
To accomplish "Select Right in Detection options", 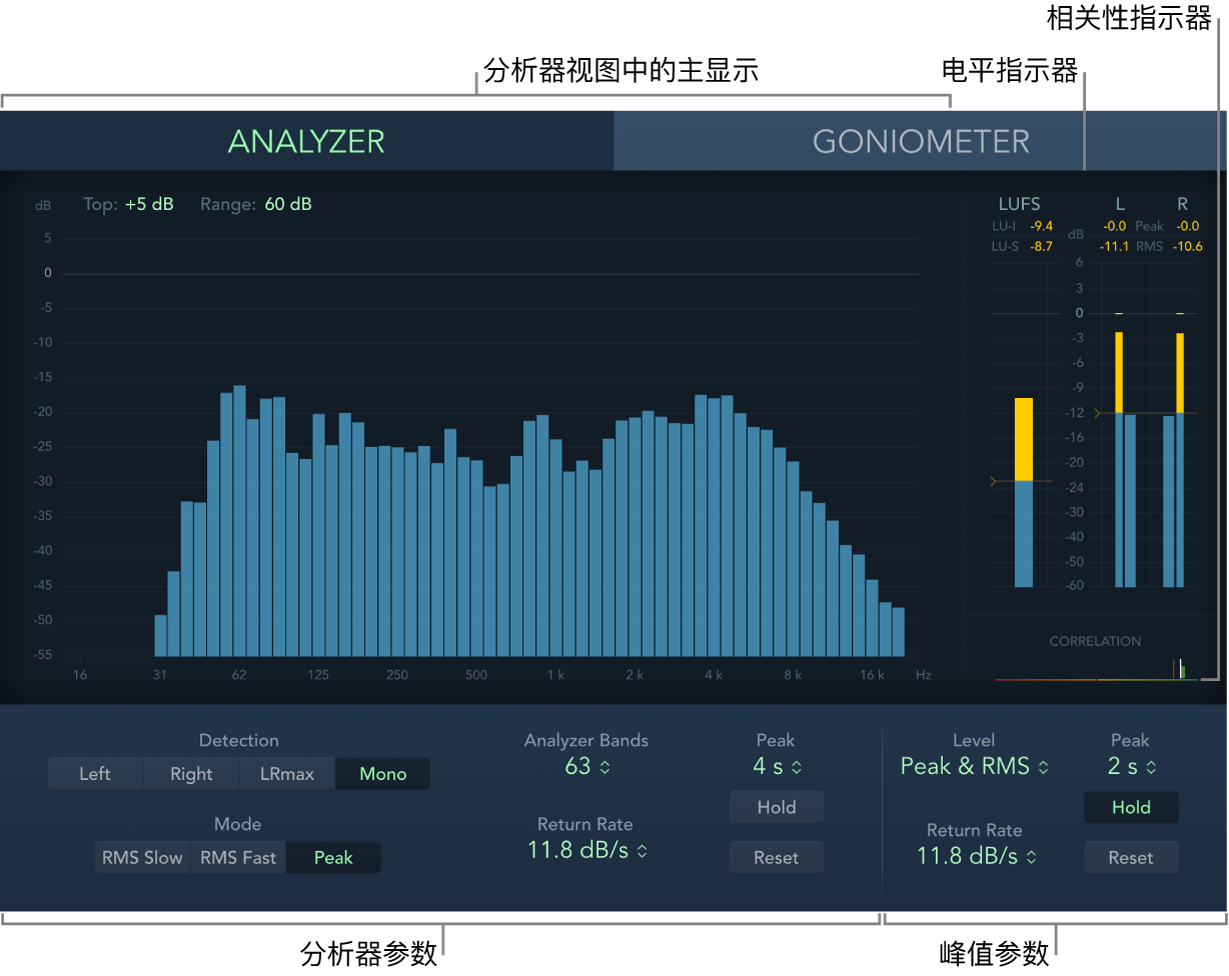I will pyautogui.click(x=190, y=773).
